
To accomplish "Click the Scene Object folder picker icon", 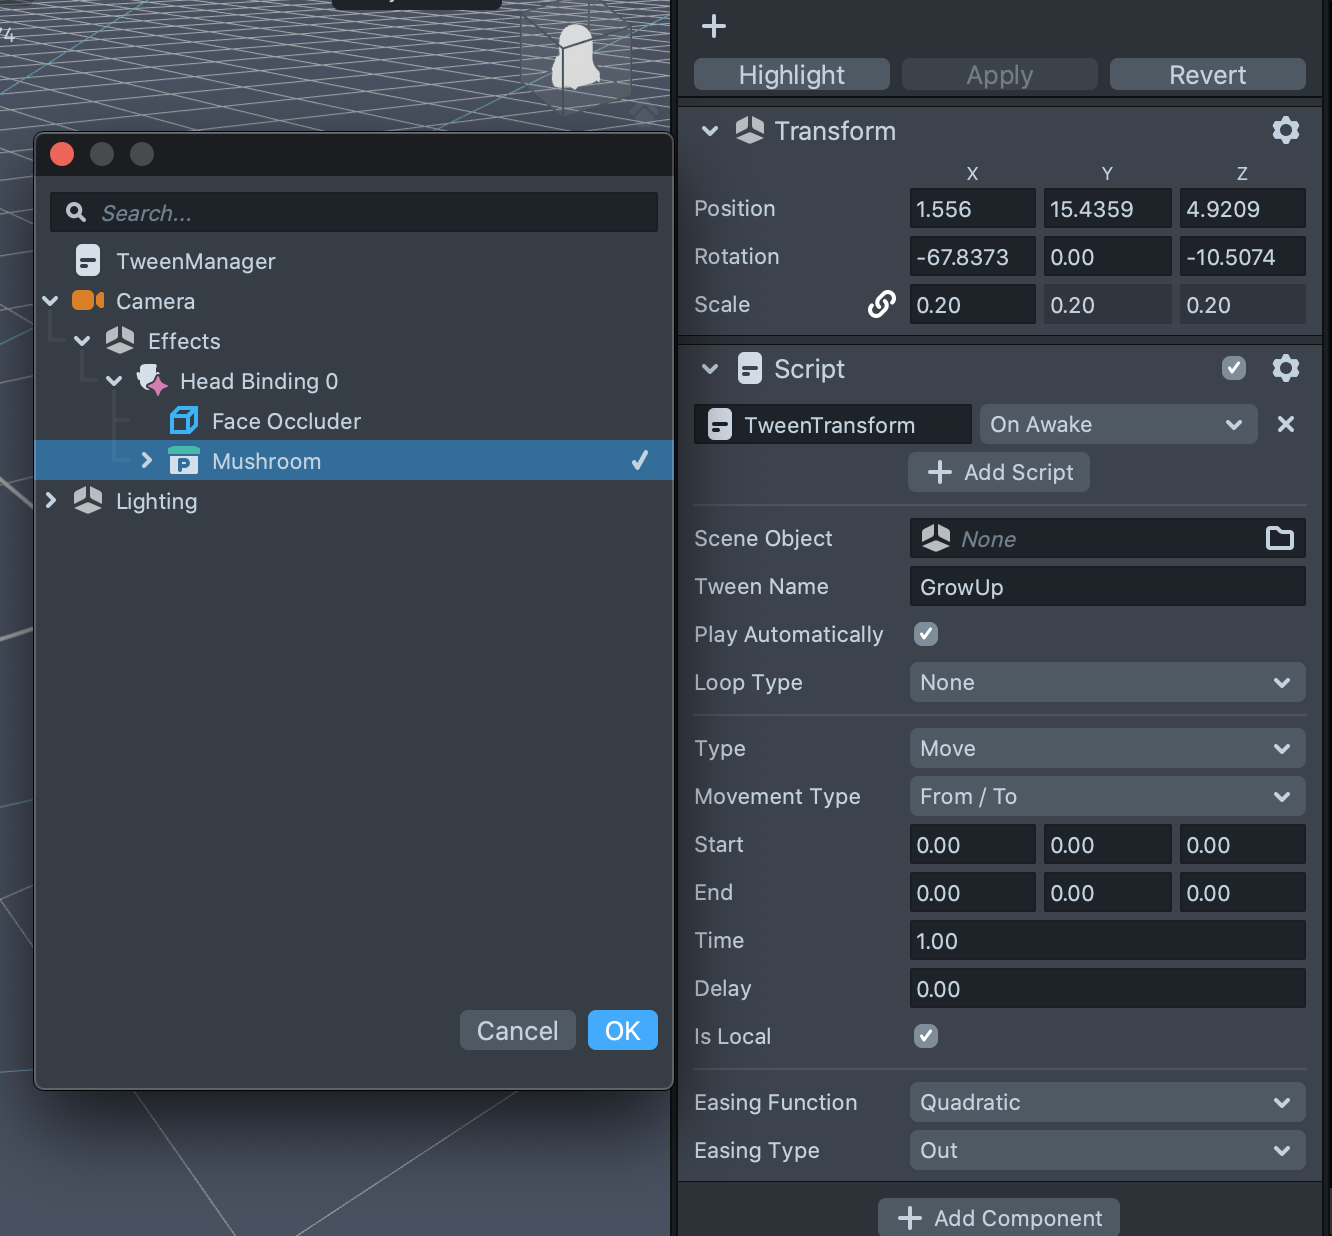I will [1279, 539].
